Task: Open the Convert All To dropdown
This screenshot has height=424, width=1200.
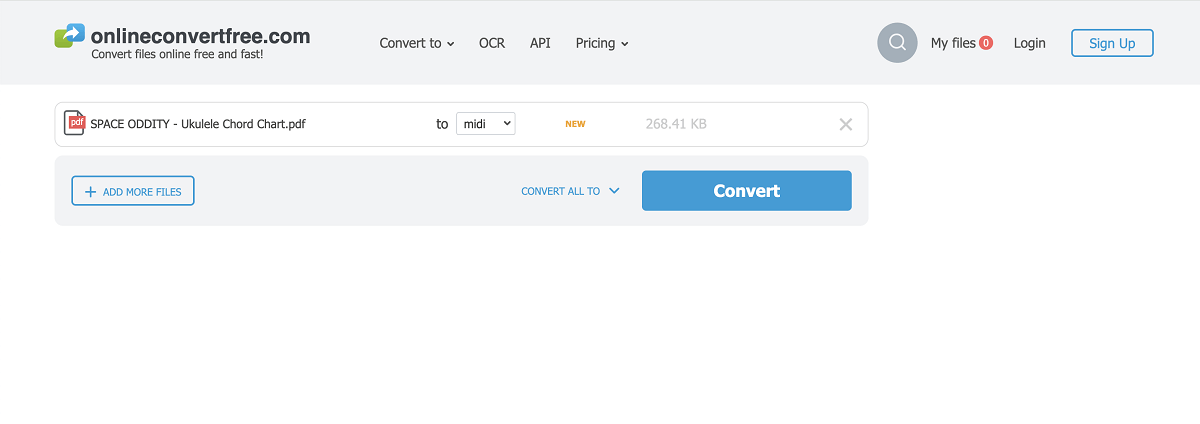Action: (x=570, y=191)
